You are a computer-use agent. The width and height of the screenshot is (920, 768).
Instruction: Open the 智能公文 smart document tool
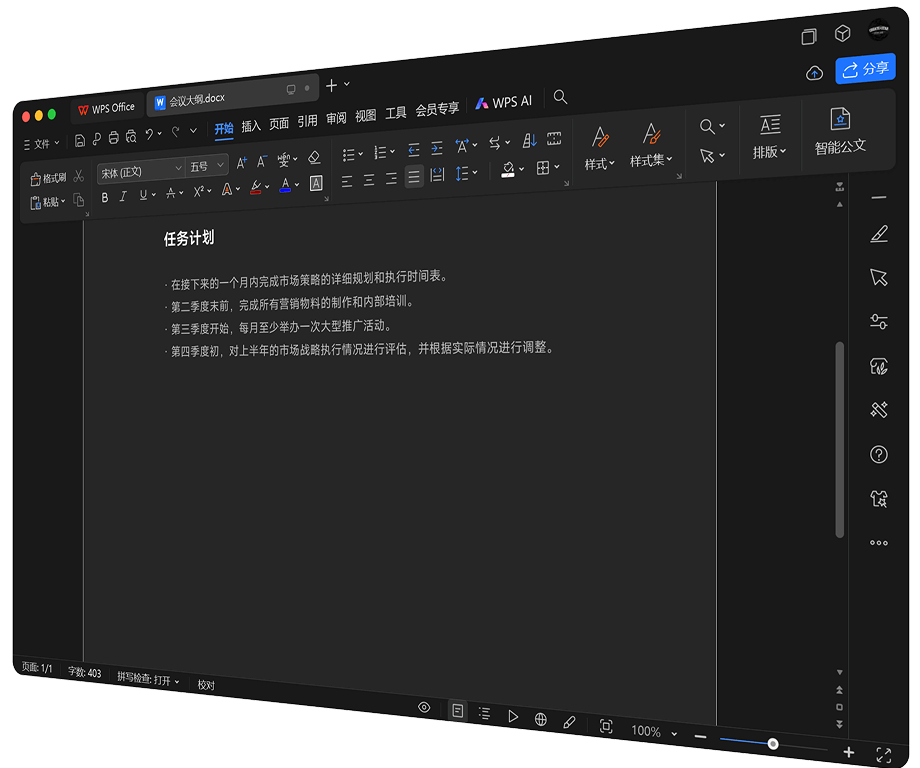pyautogui.click(x=840, y=131)
